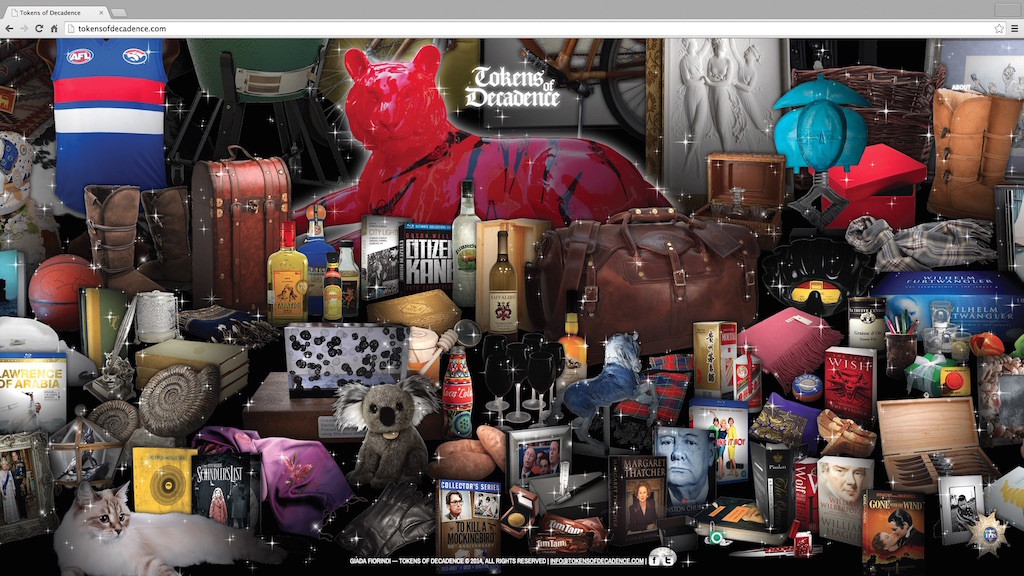1024x576 pixels.
Task: Select the Margaret Thatcher book
Action: [637, 499]
